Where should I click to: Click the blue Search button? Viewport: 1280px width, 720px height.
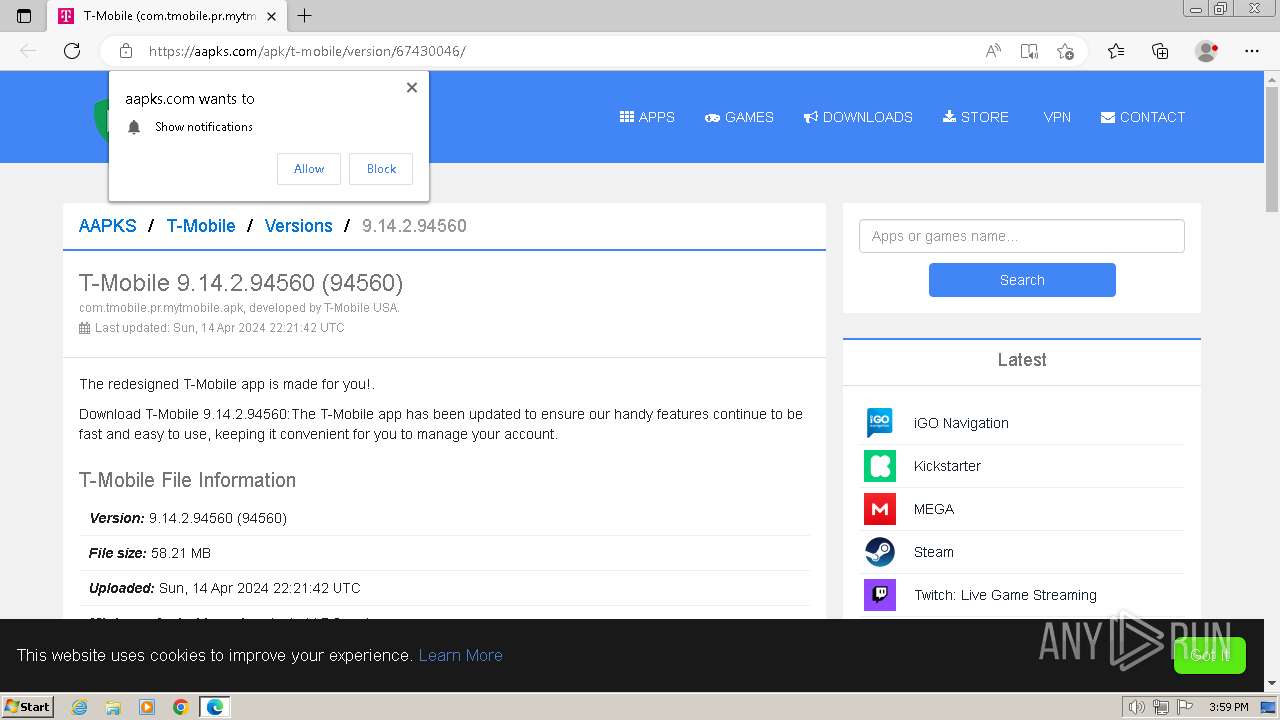[x=1022, y=280]
